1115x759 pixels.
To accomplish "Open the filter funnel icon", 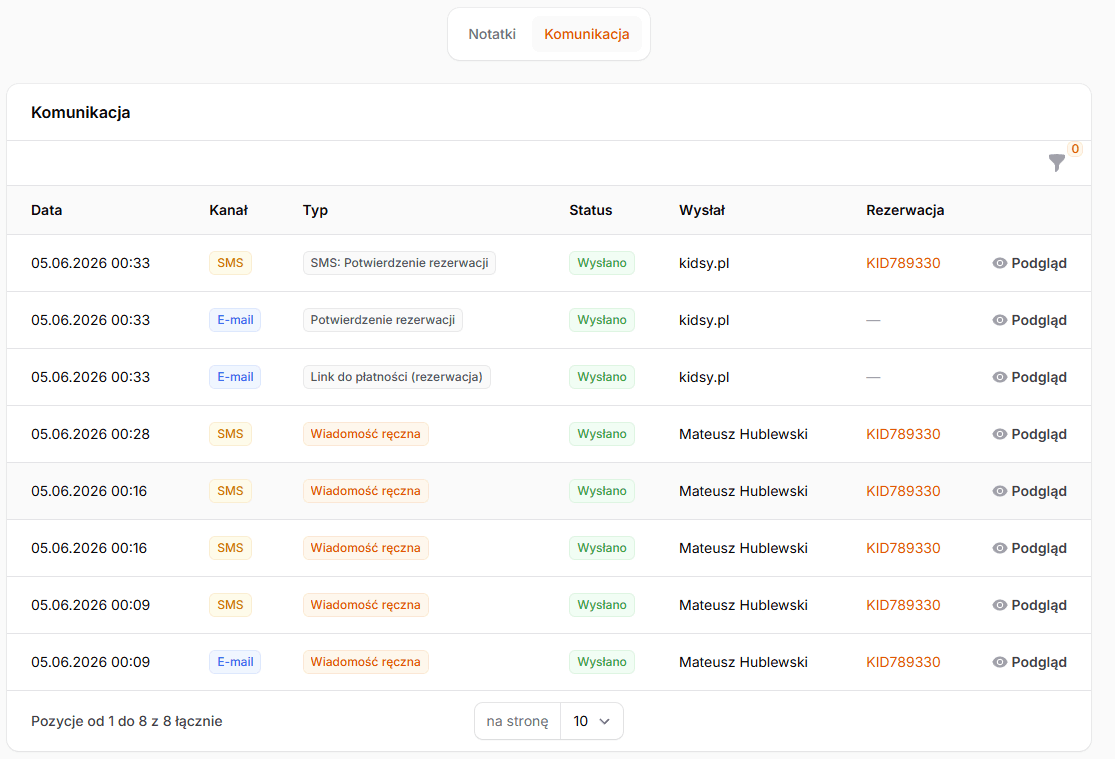I will click(x=1057, y=163).
